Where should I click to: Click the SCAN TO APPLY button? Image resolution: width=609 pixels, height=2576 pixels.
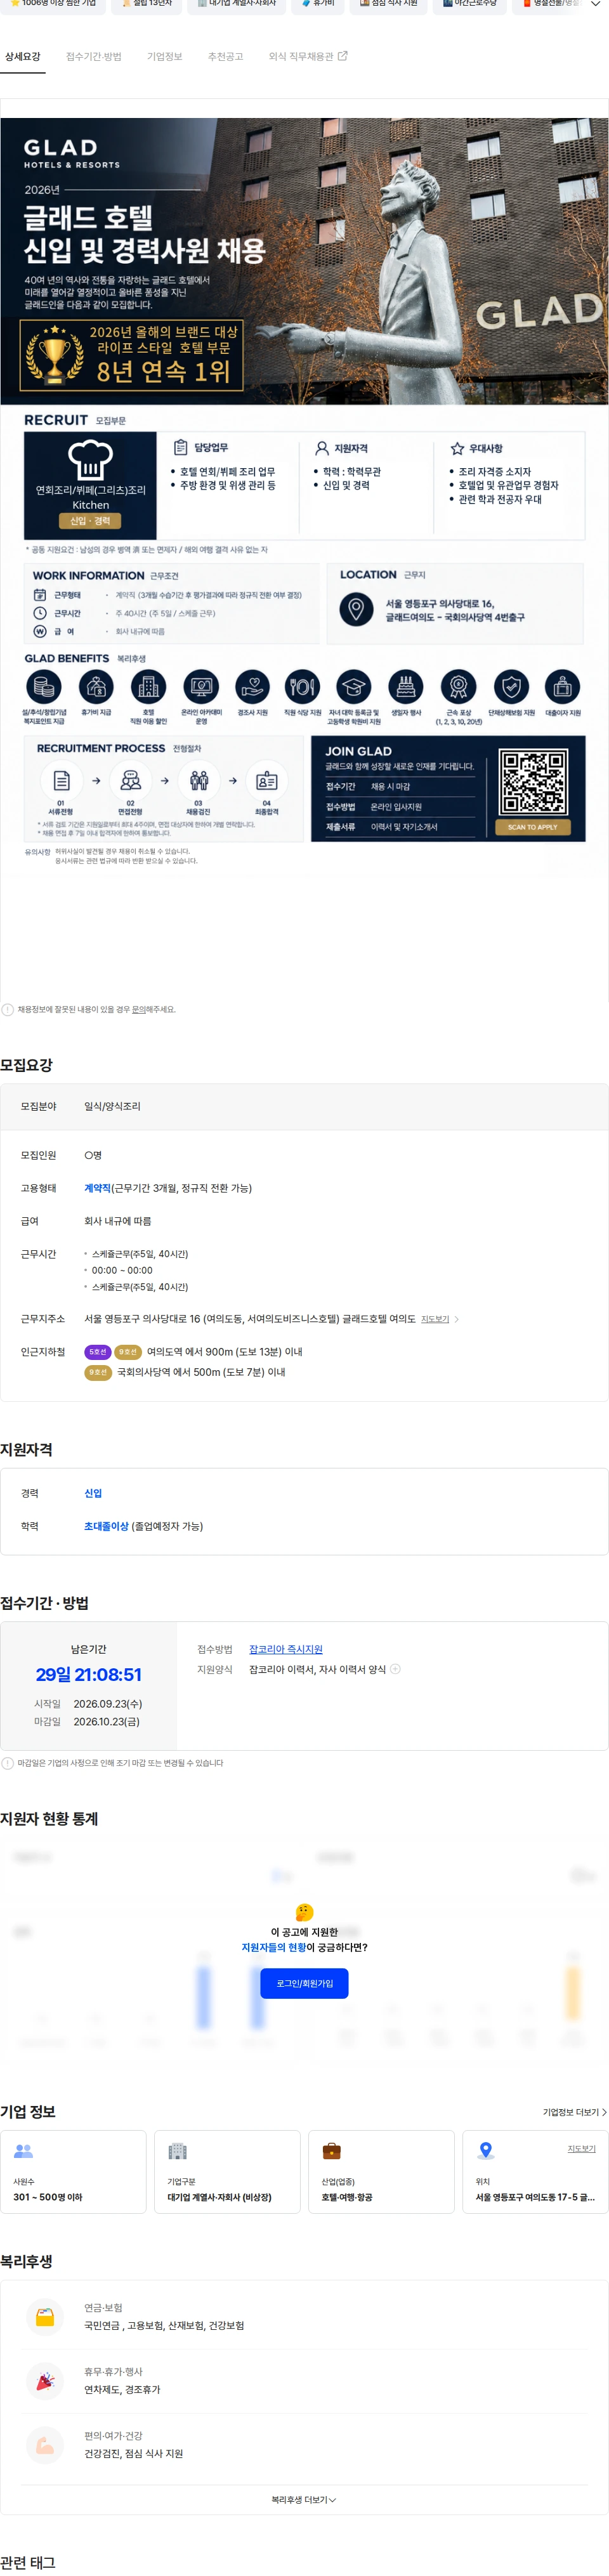click(x=532, y=827)
